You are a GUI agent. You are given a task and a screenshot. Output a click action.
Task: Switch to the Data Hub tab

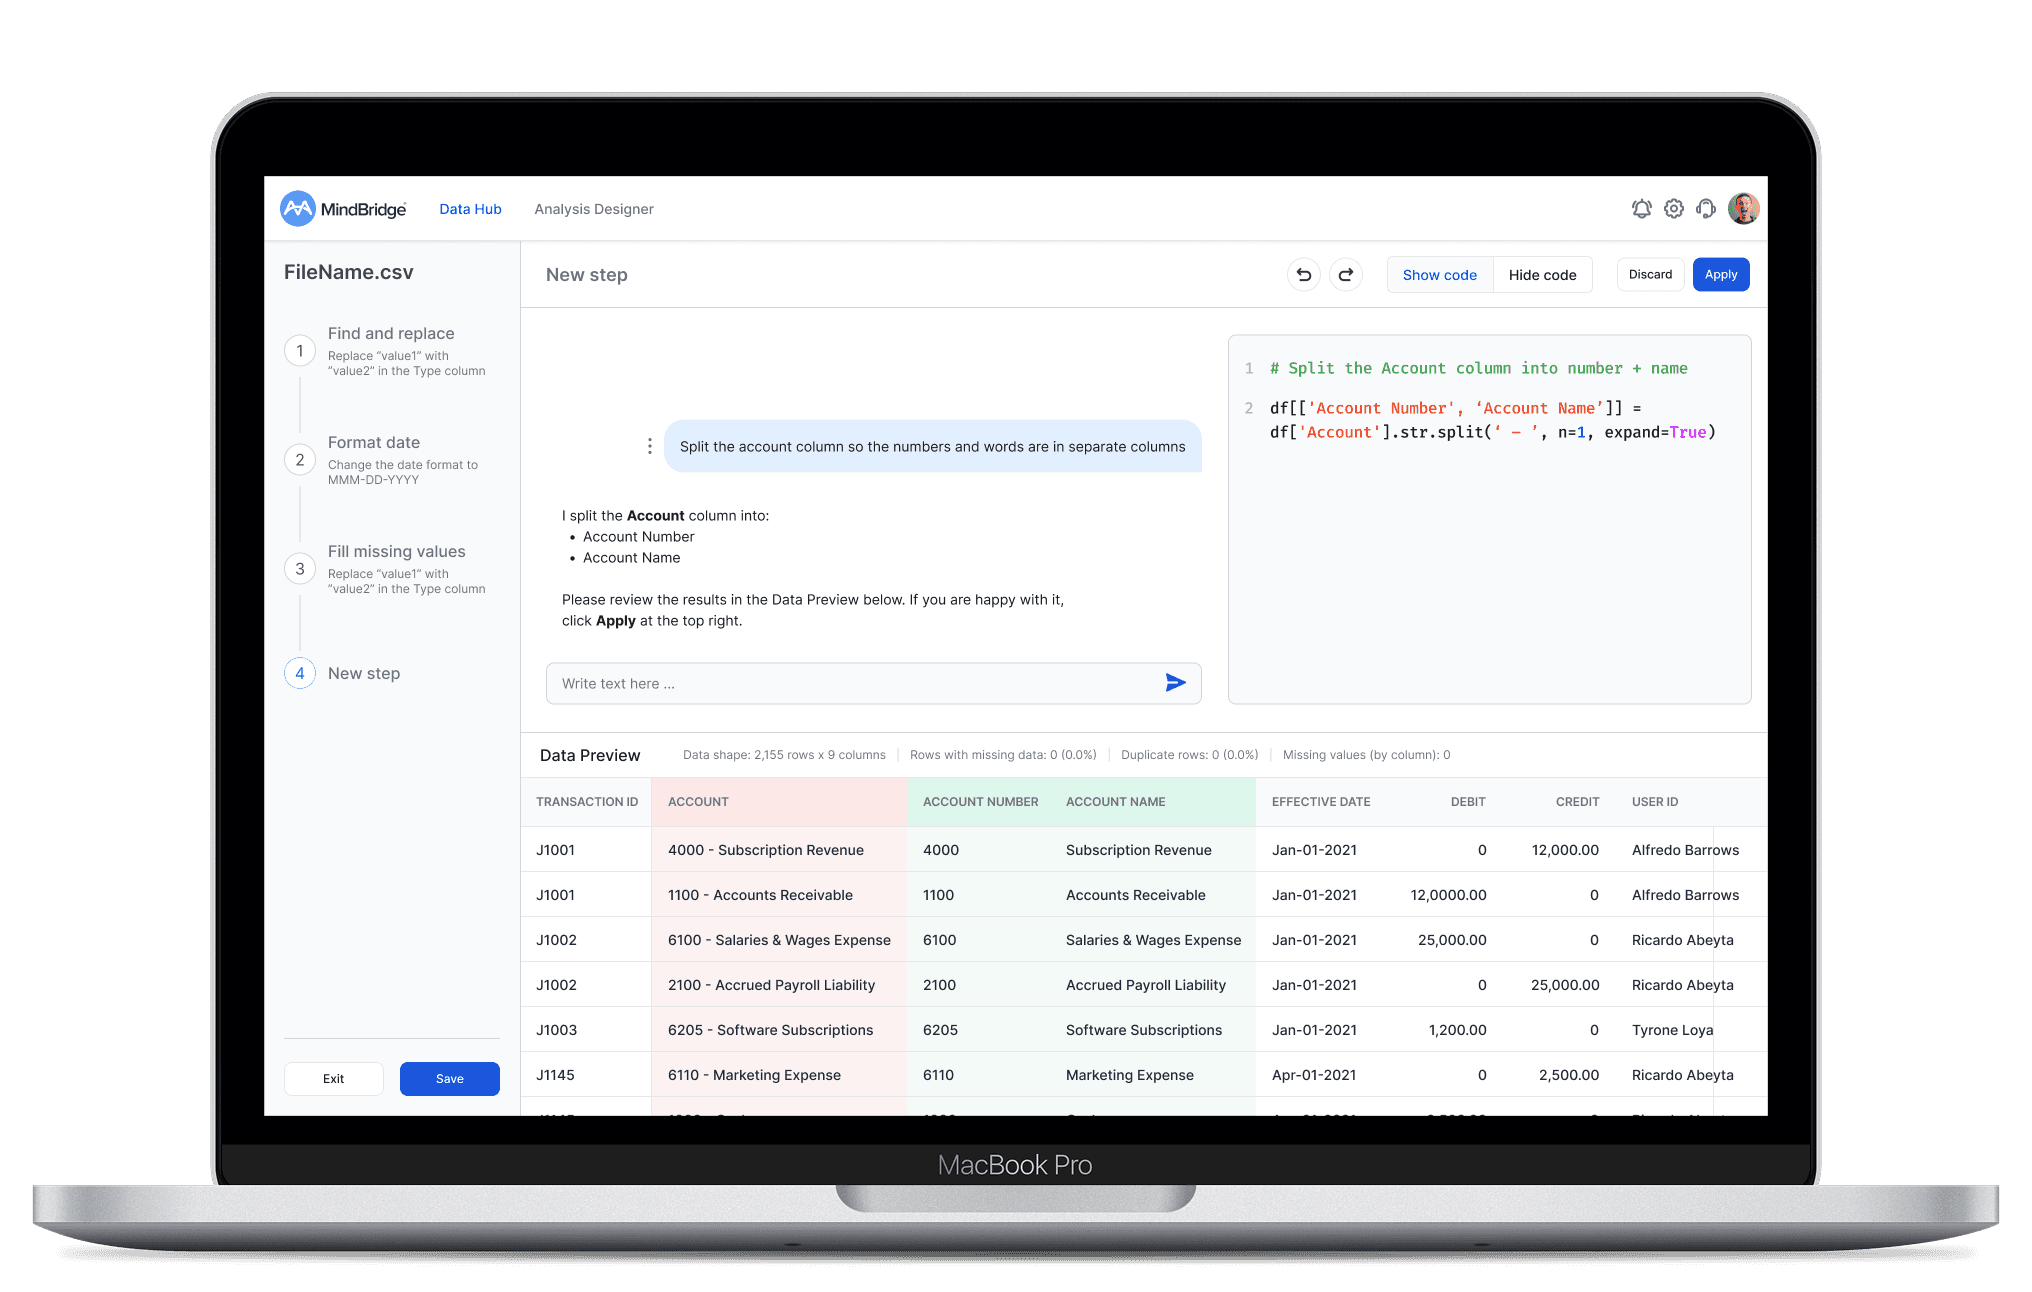pyautogui.click(x=470, y=209)
